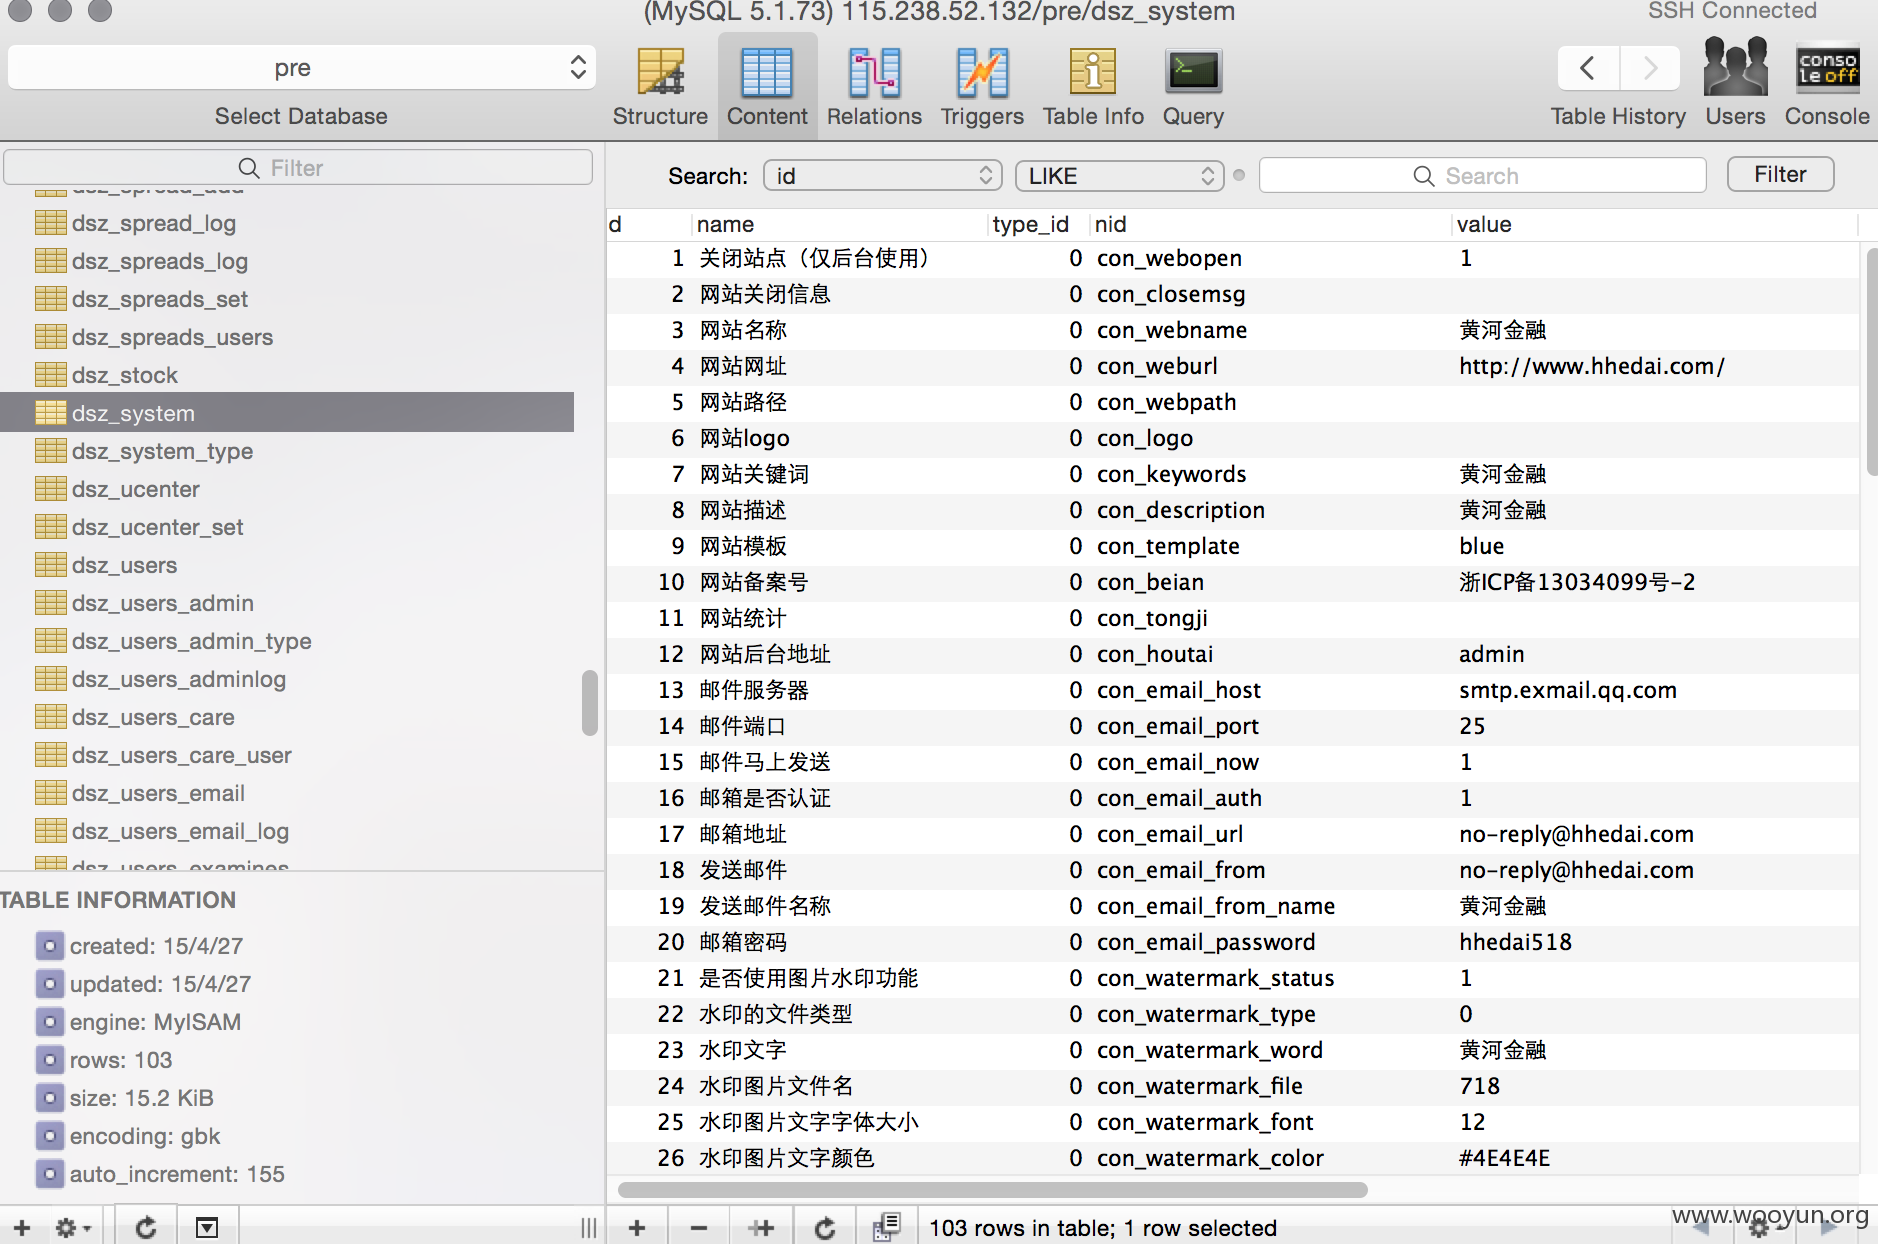Image resolution: width=1878 pixels, height=1244 pixels.
Task: Select table dsz_users_admin_type
Action: [x=191, y=641]
